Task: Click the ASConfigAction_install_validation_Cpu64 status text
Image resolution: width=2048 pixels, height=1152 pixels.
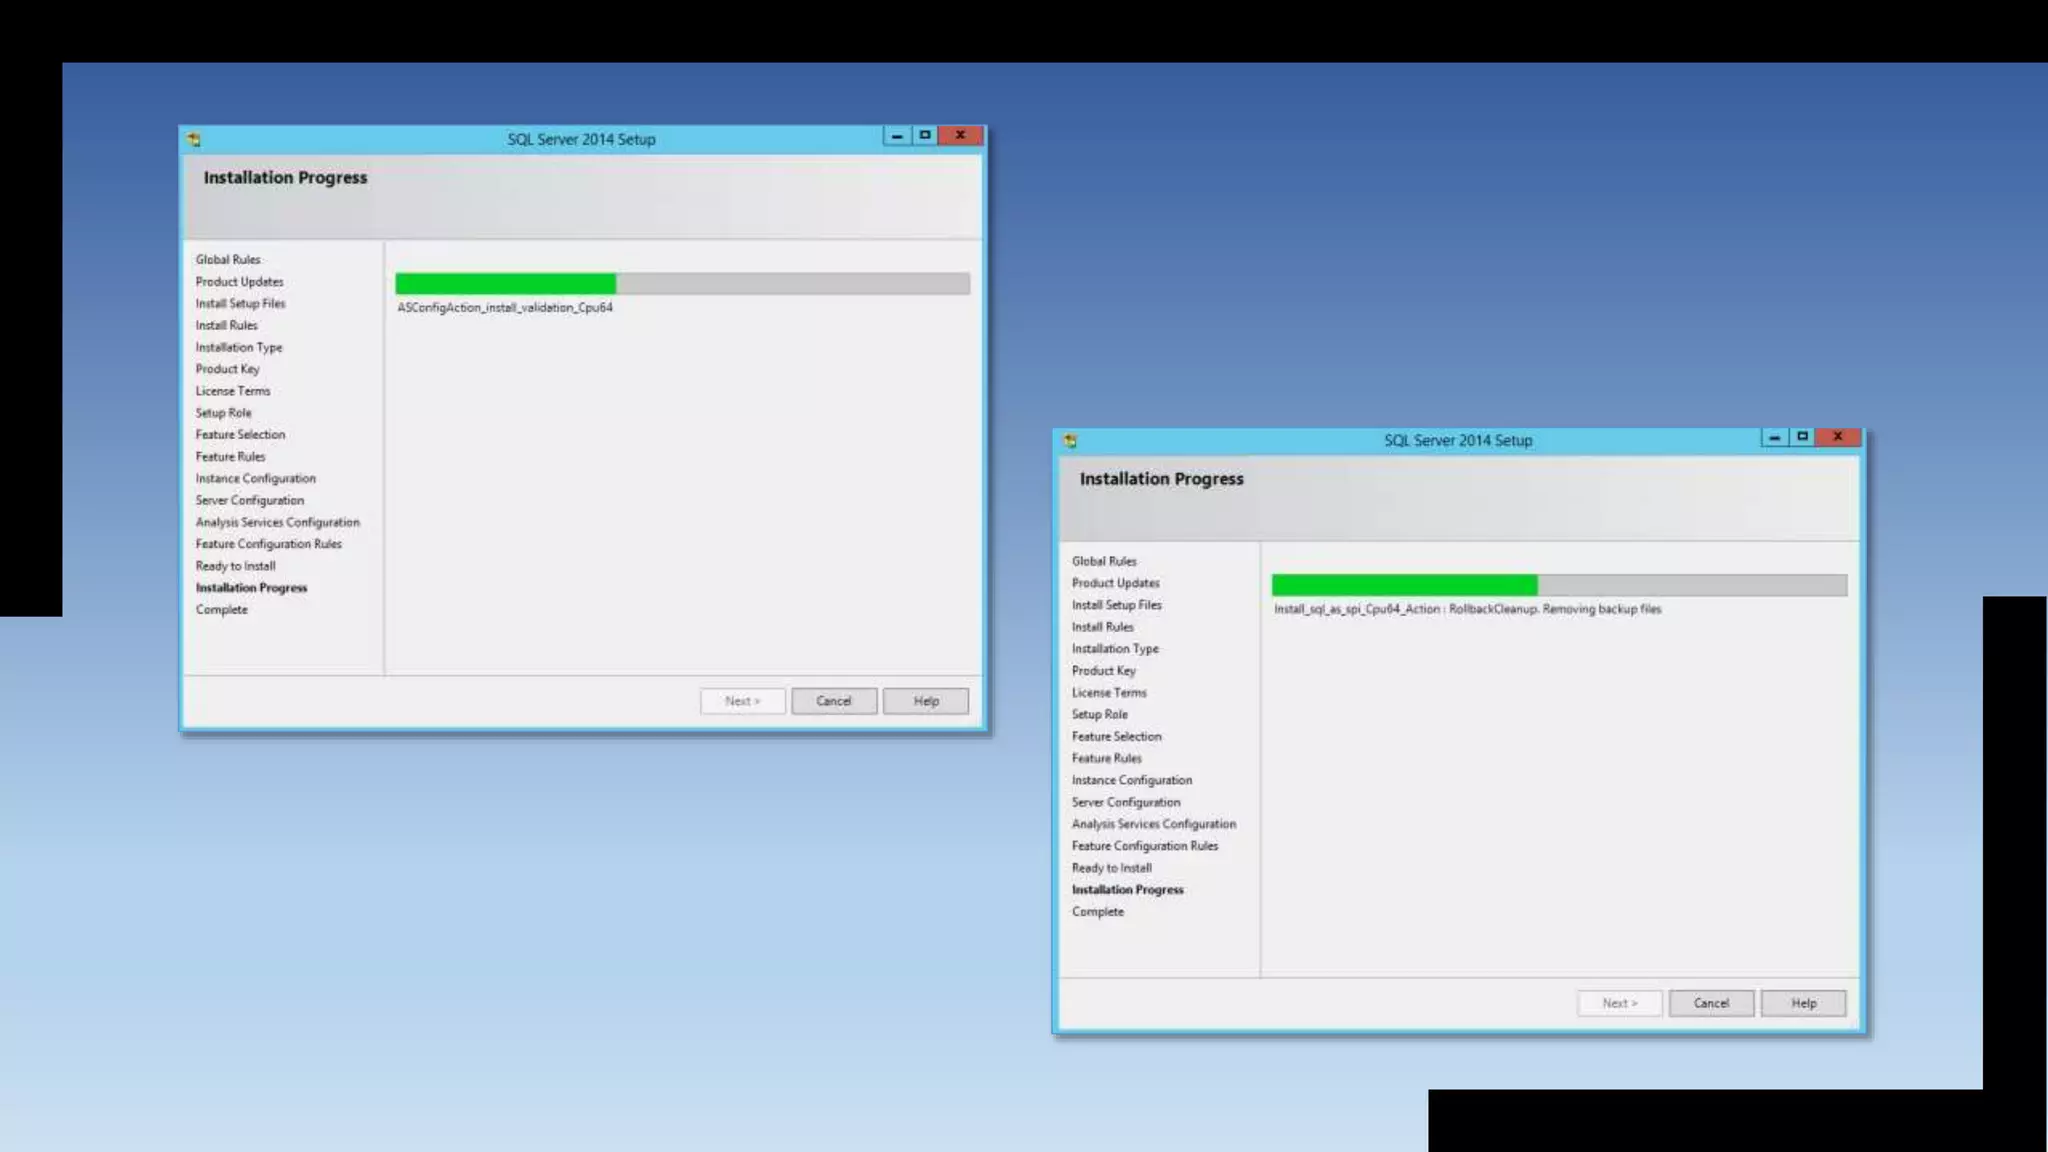Action: coord(505,308)
